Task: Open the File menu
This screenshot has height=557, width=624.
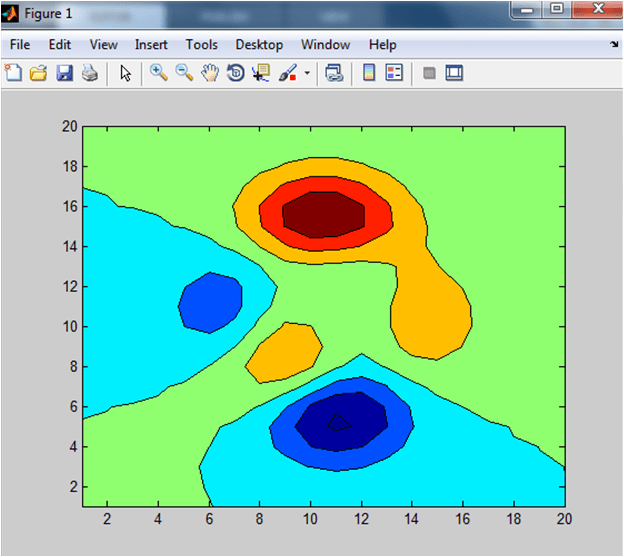Action: 20,45
